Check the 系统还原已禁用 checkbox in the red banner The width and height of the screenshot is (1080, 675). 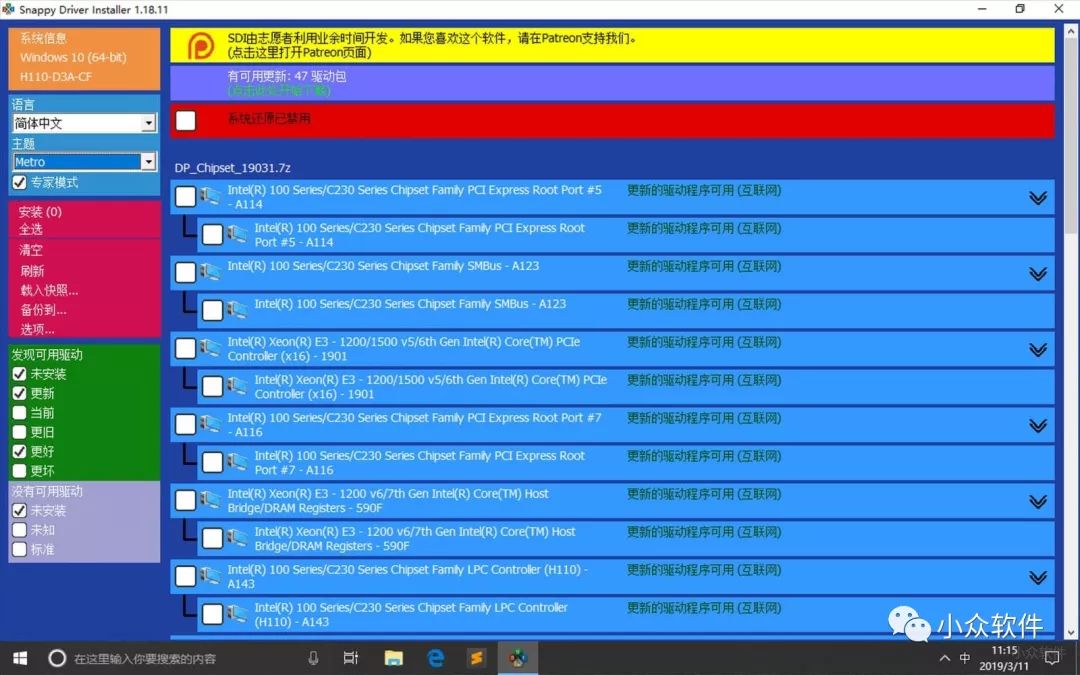coord(186,119)
